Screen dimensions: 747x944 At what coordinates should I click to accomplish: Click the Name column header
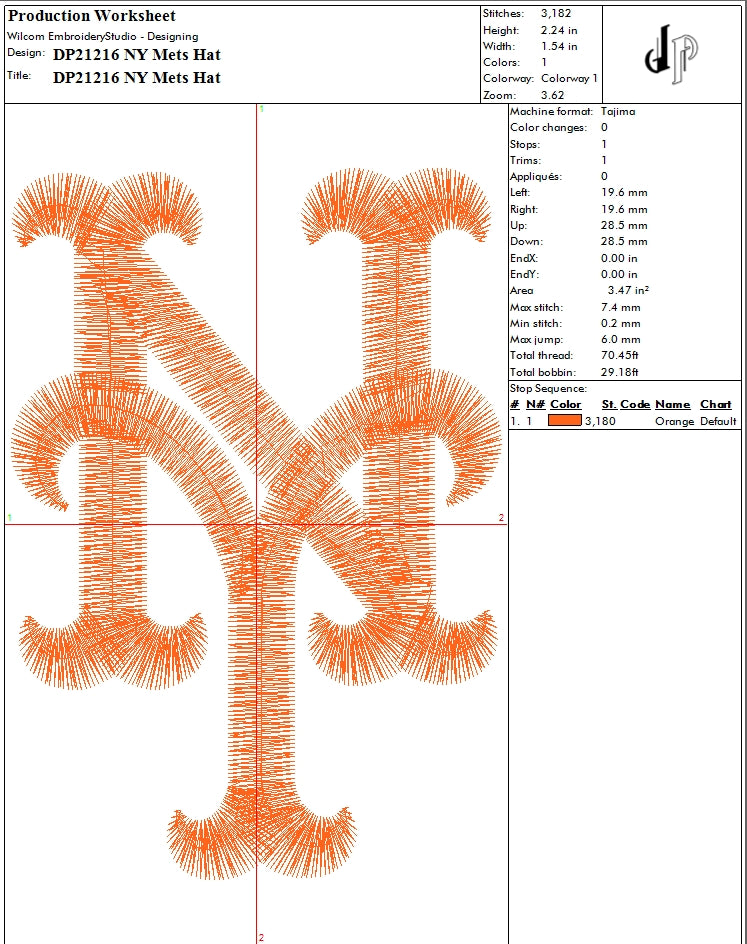(672, 405)
